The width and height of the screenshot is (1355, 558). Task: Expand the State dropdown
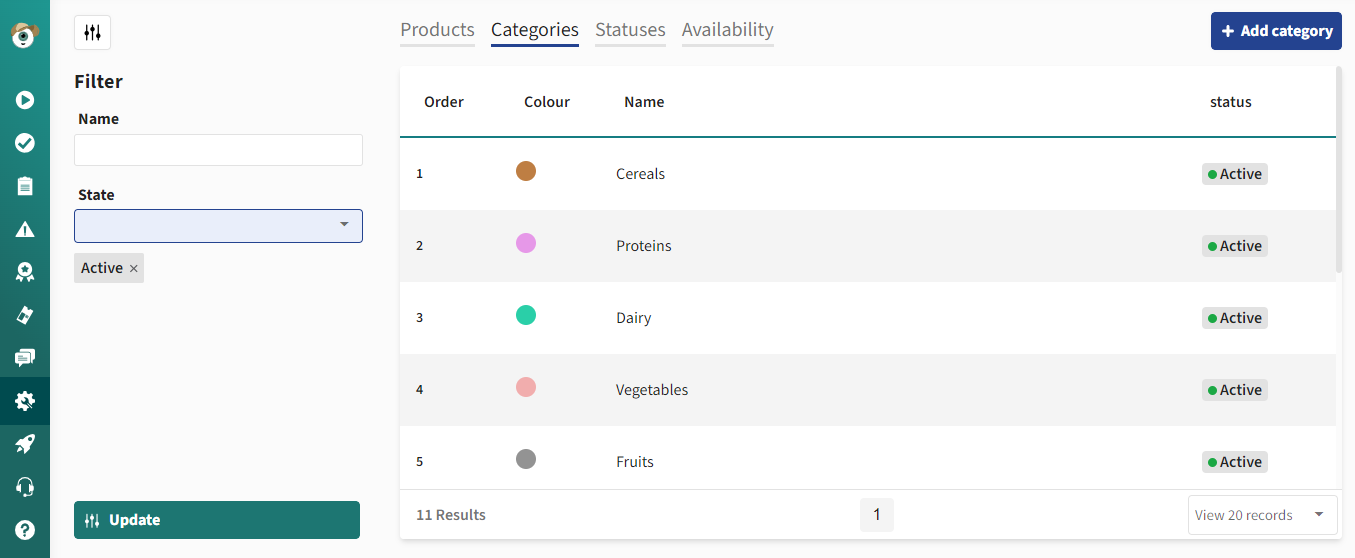218,226
